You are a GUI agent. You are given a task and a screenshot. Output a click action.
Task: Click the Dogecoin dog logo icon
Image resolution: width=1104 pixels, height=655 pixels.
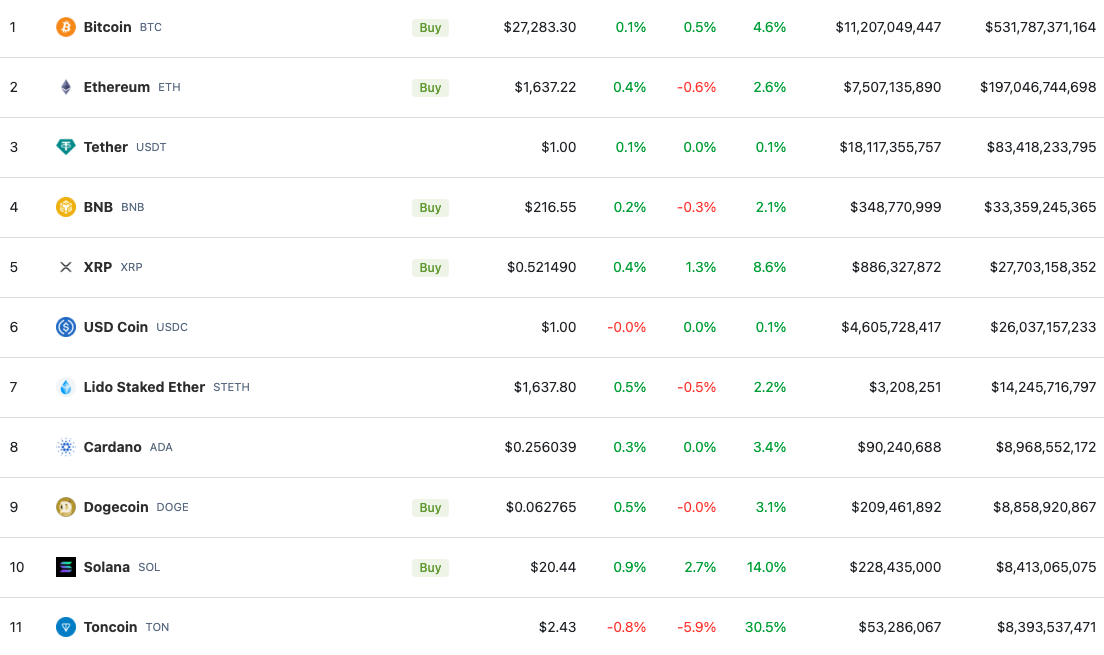(65, 507)
